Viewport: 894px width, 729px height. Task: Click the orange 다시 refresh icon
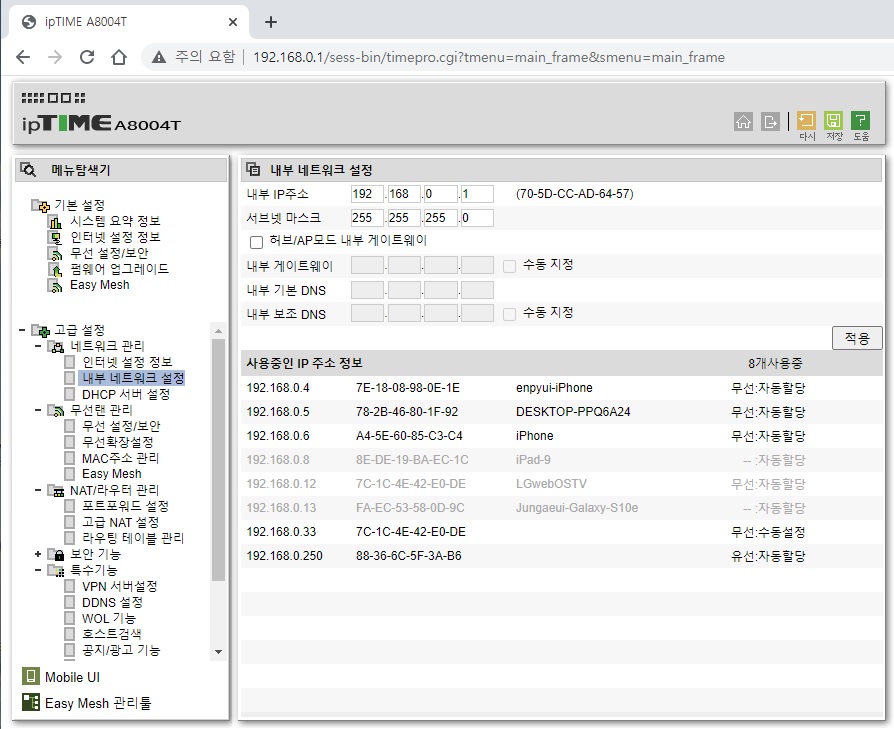pyautogui.click(x=806, y=120)
